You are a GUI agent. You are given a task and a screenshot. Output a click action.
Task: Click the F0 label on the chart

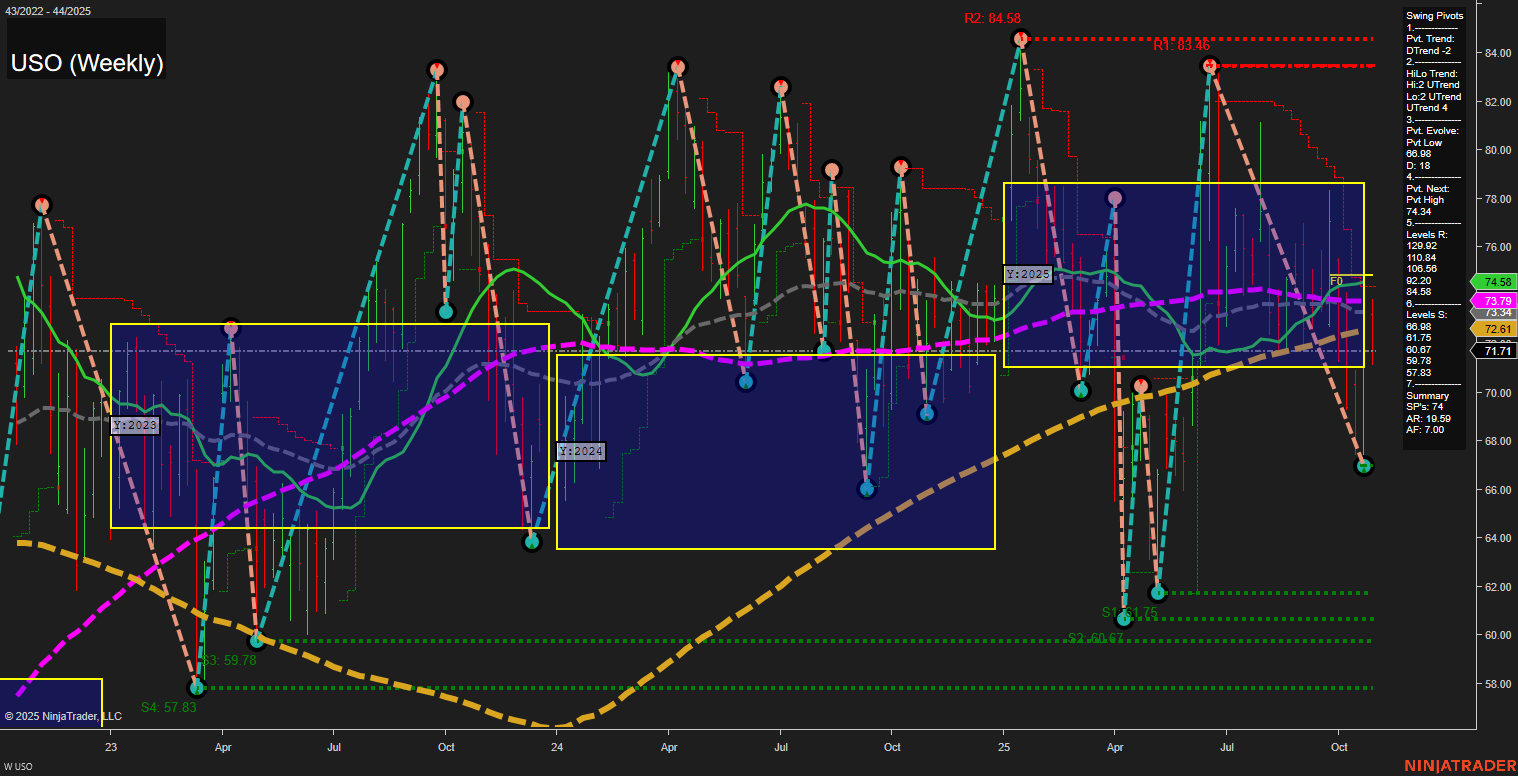[x=1336, y=281]
